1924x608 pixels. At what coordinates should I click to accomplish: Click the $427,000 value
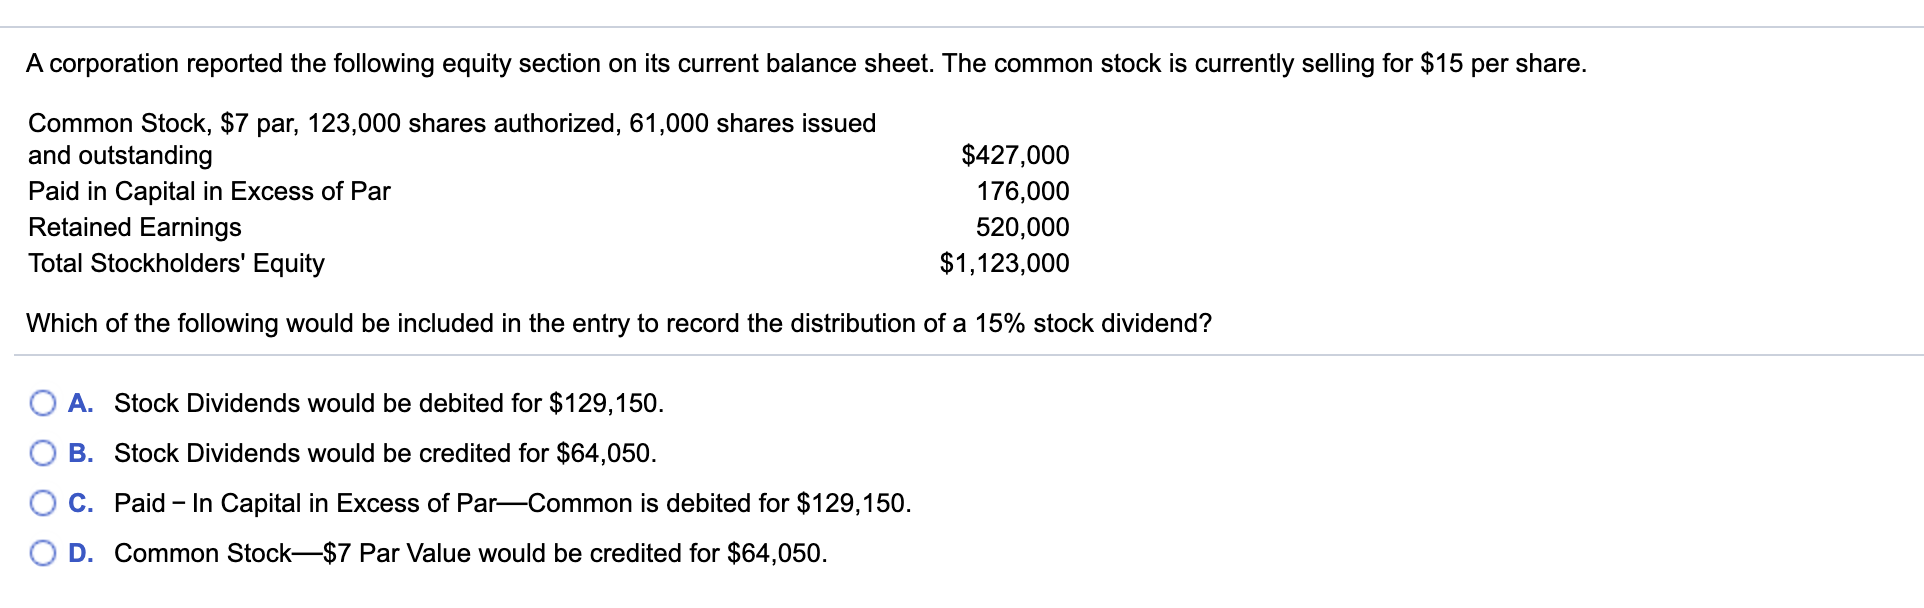[1015, 155]
